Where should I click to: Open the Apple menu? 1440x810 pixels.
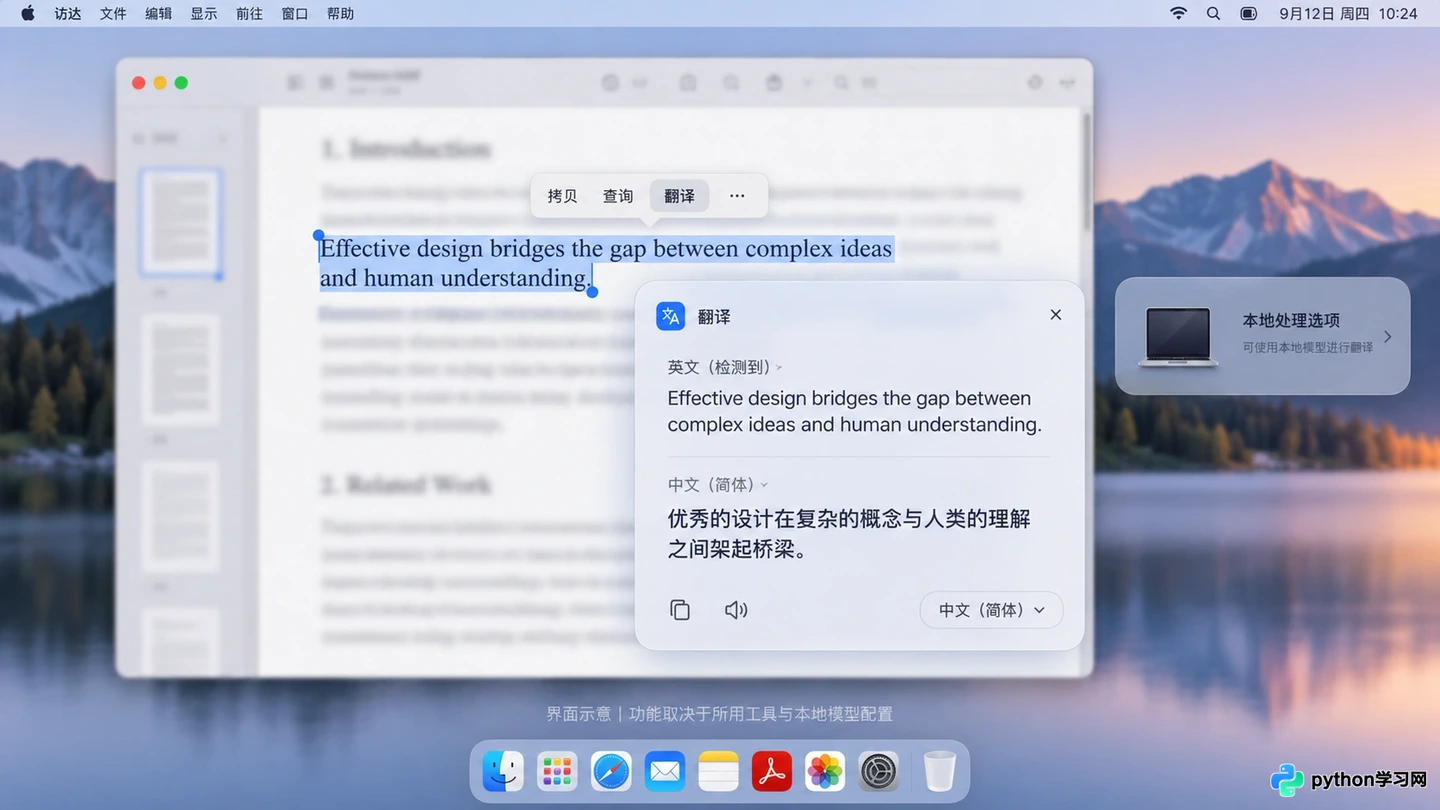(28, 14)
